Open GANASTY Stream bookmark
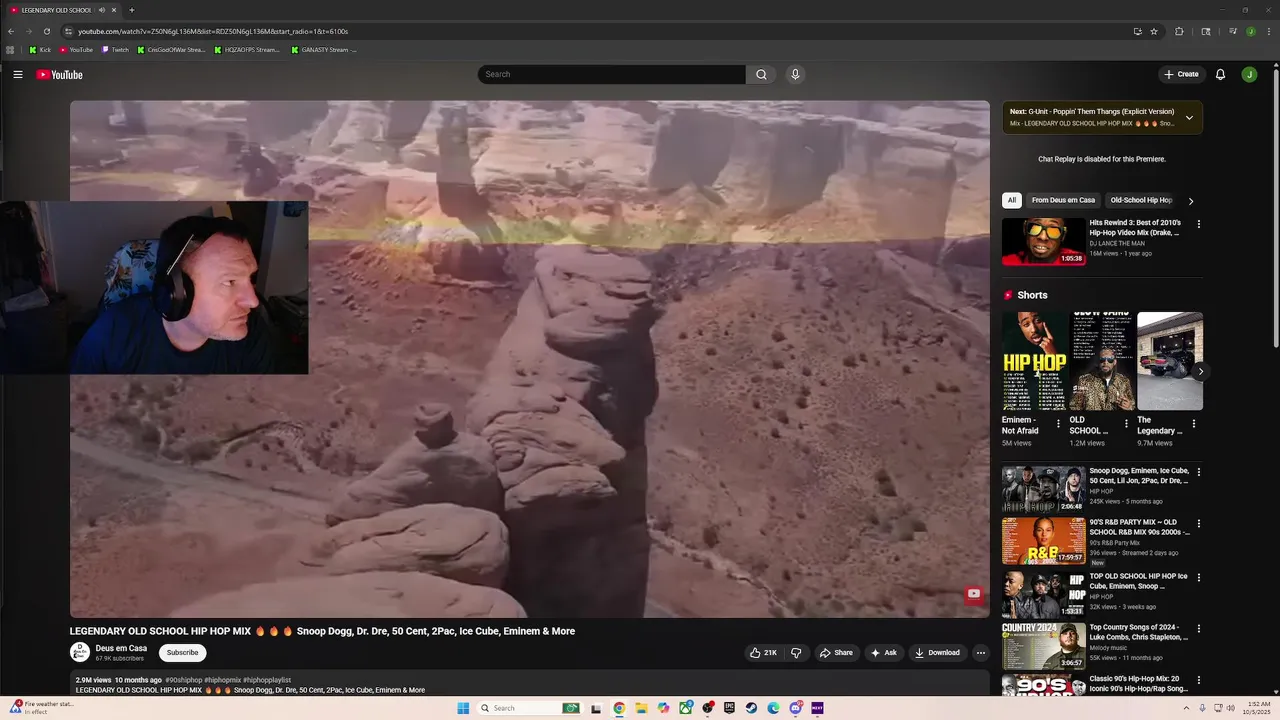 [x=323, y=49]
